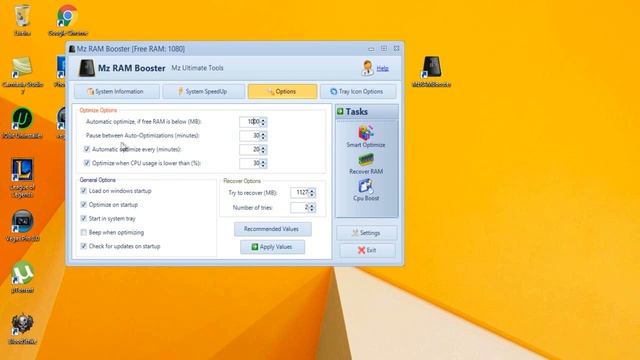Uncheck Check for updates on startup

point(83,247)
